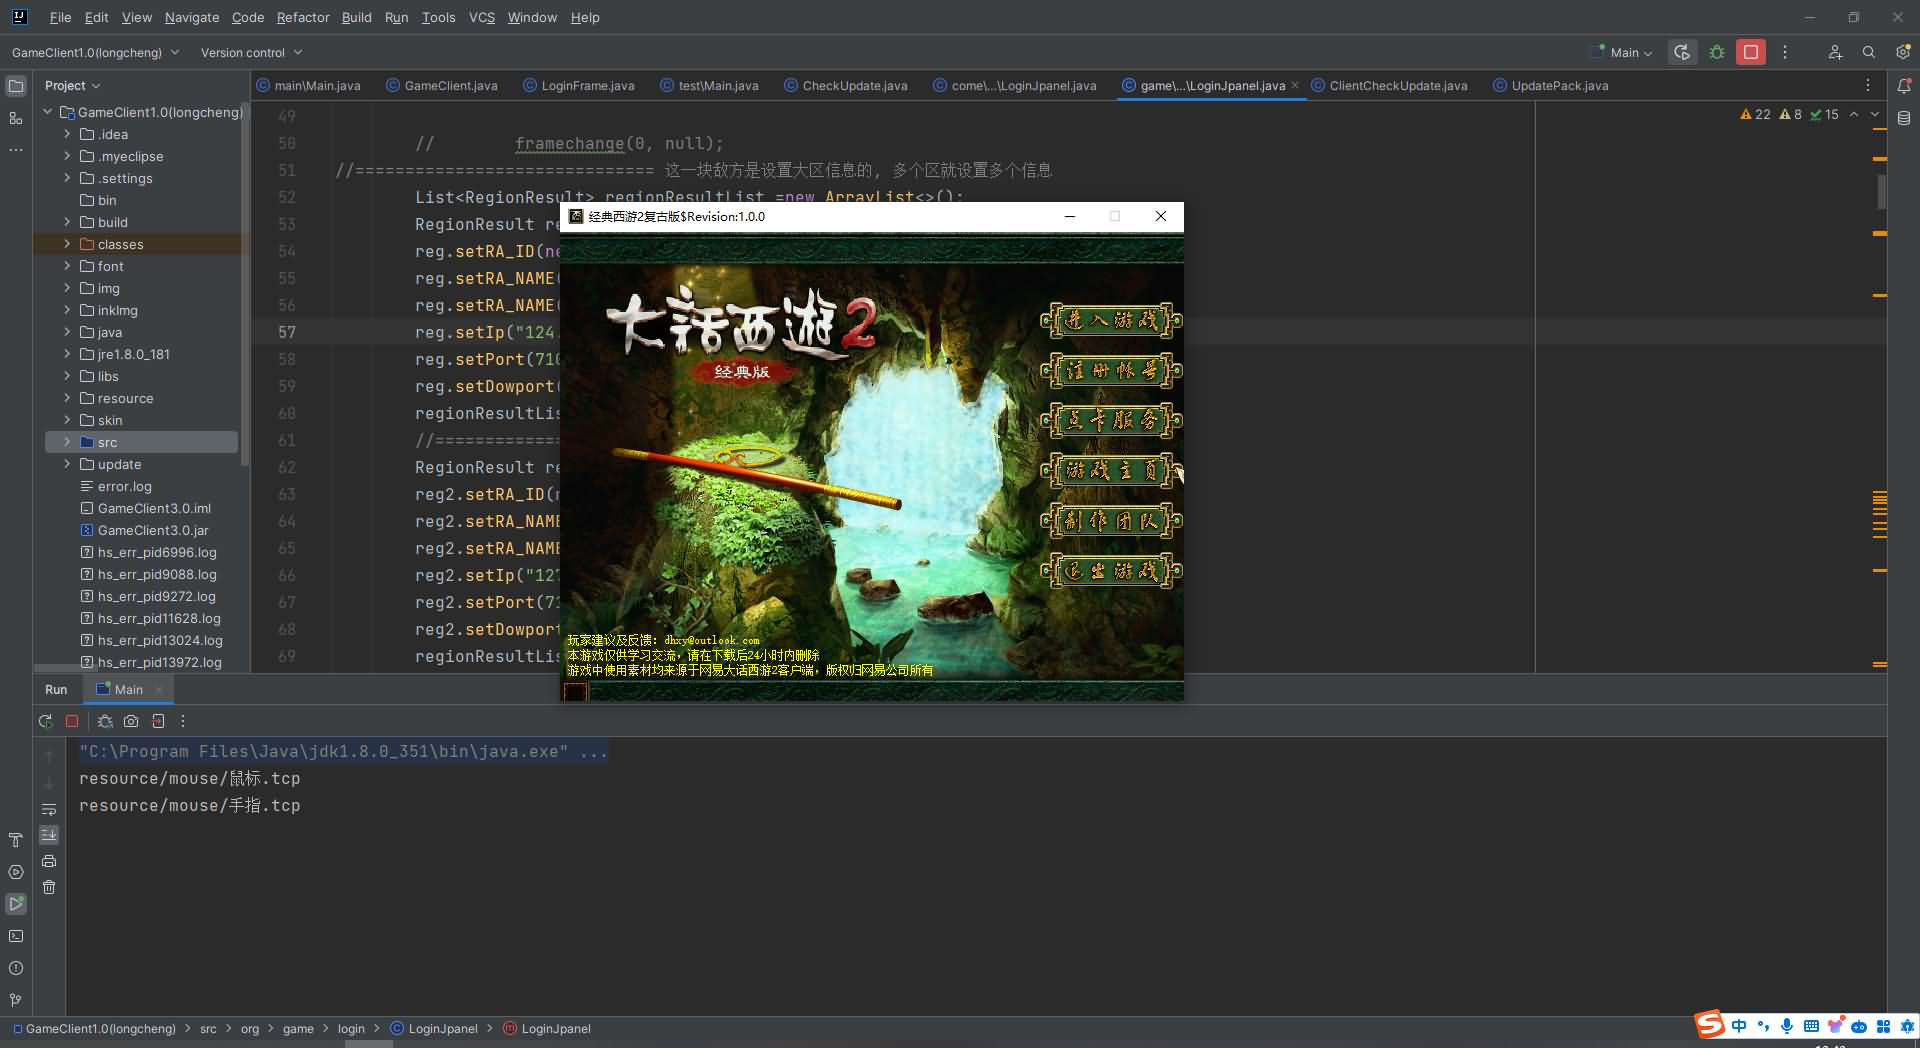Screen dimensions: 1920x1048
Task: Stop the running Main process in top toolbar
Action: click(x=1750, y=52)
